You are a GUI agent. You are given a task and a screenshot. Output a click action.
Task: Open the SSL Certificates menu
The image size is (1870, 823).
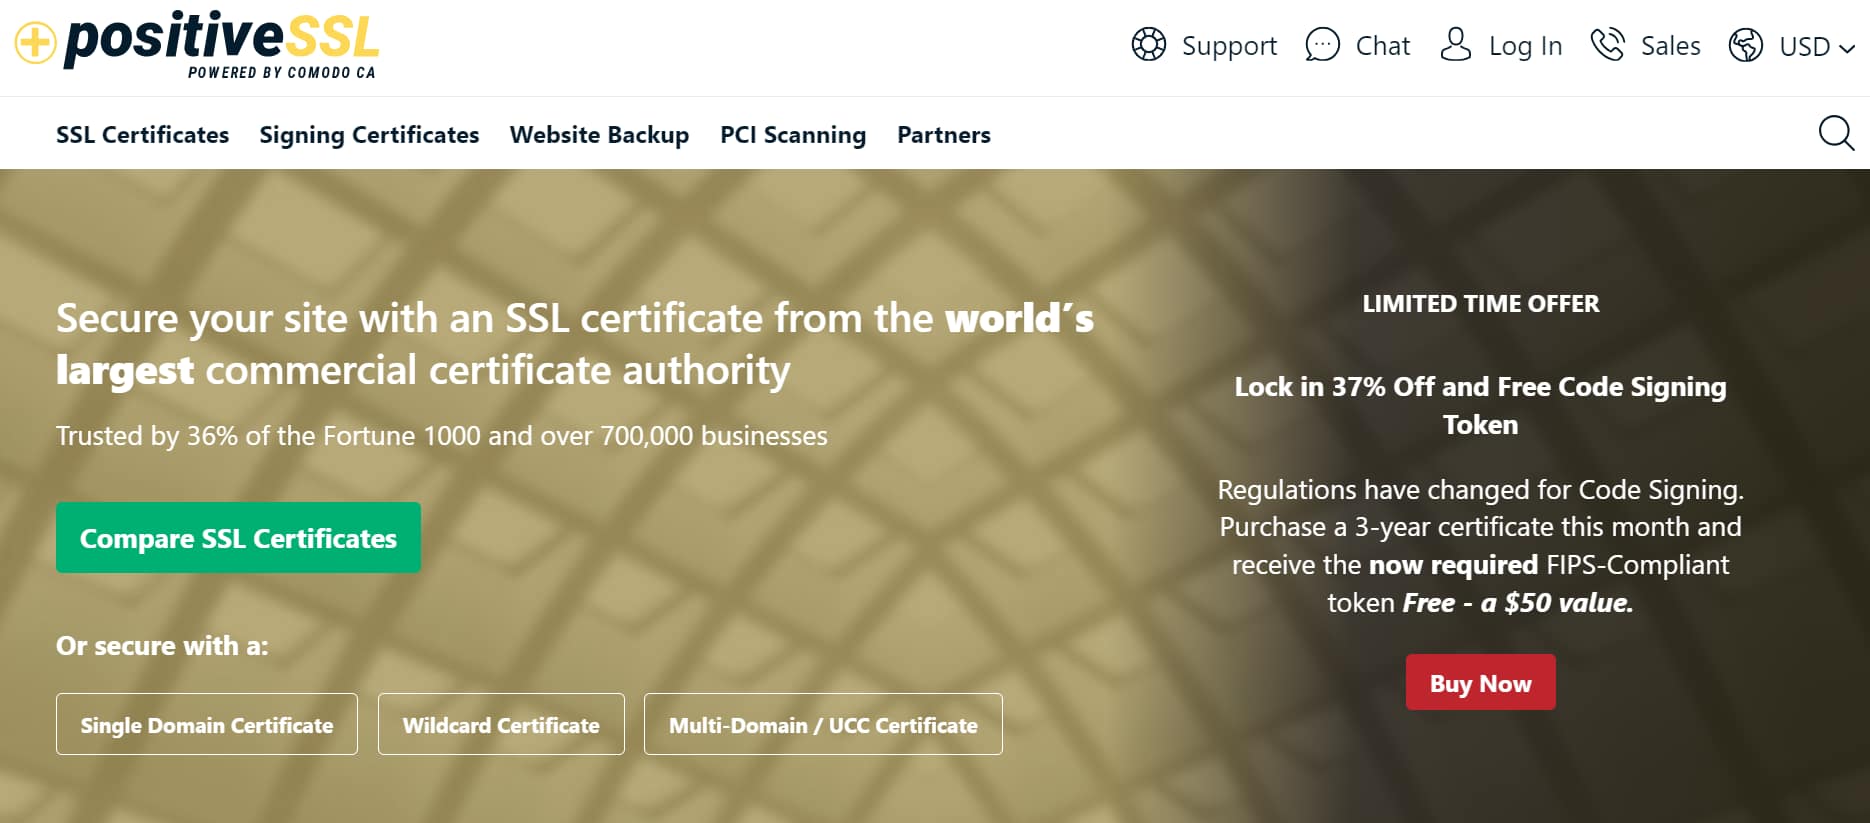click(x=142, y=134)
